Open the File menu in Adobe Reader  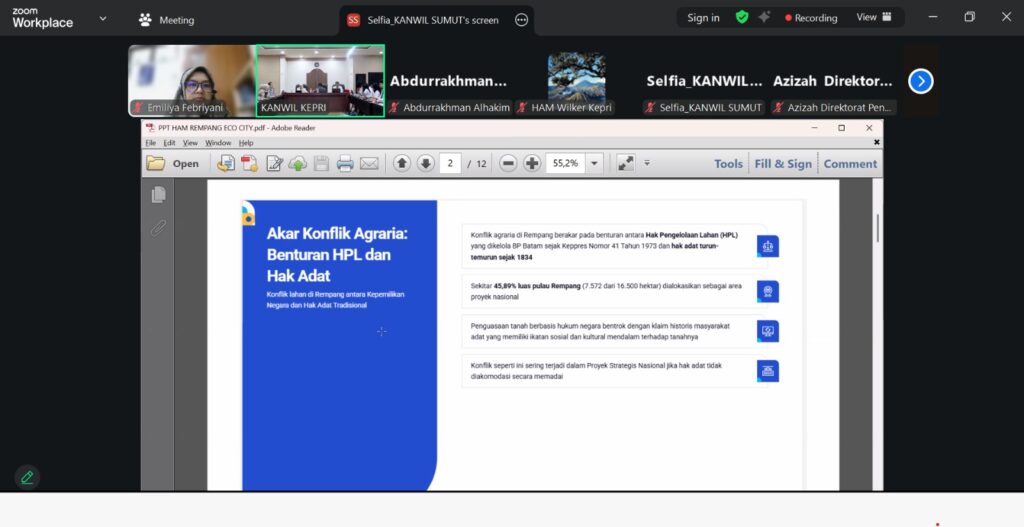151,142
